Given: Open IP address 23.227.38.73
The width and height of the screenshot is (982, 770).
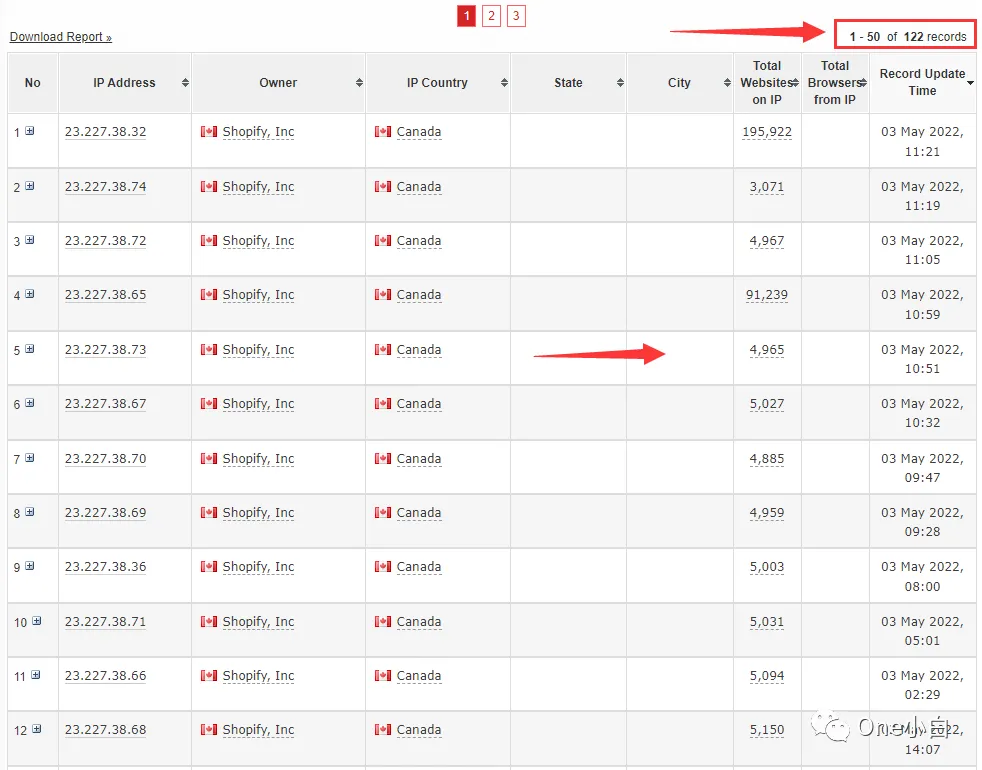Looking at the screenshot, I should [105, 350].
